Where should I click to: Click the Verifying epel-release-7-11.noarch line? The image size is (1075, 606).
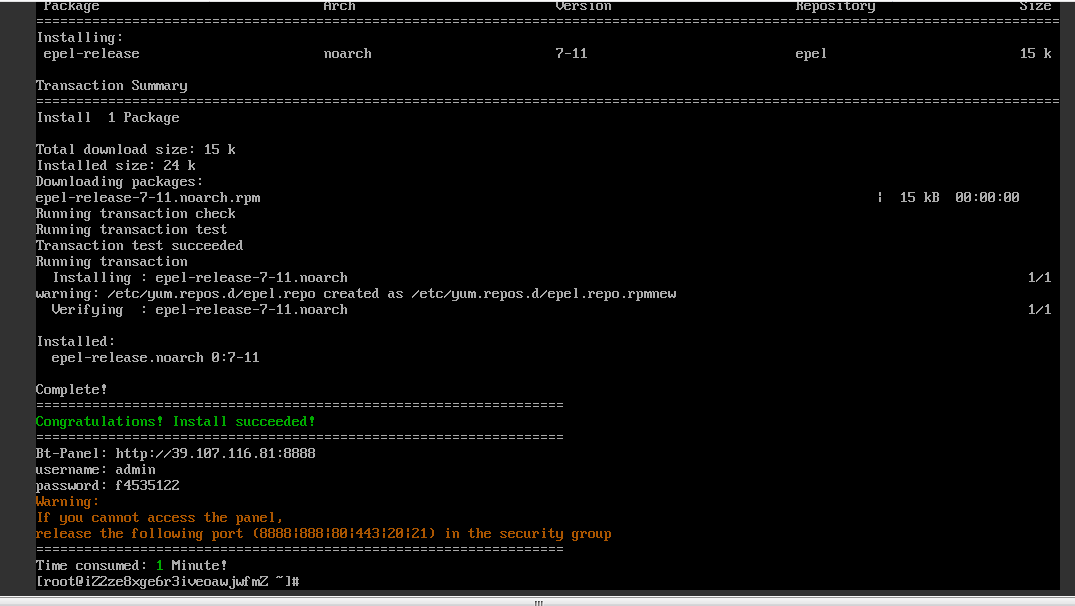[200, 310]
